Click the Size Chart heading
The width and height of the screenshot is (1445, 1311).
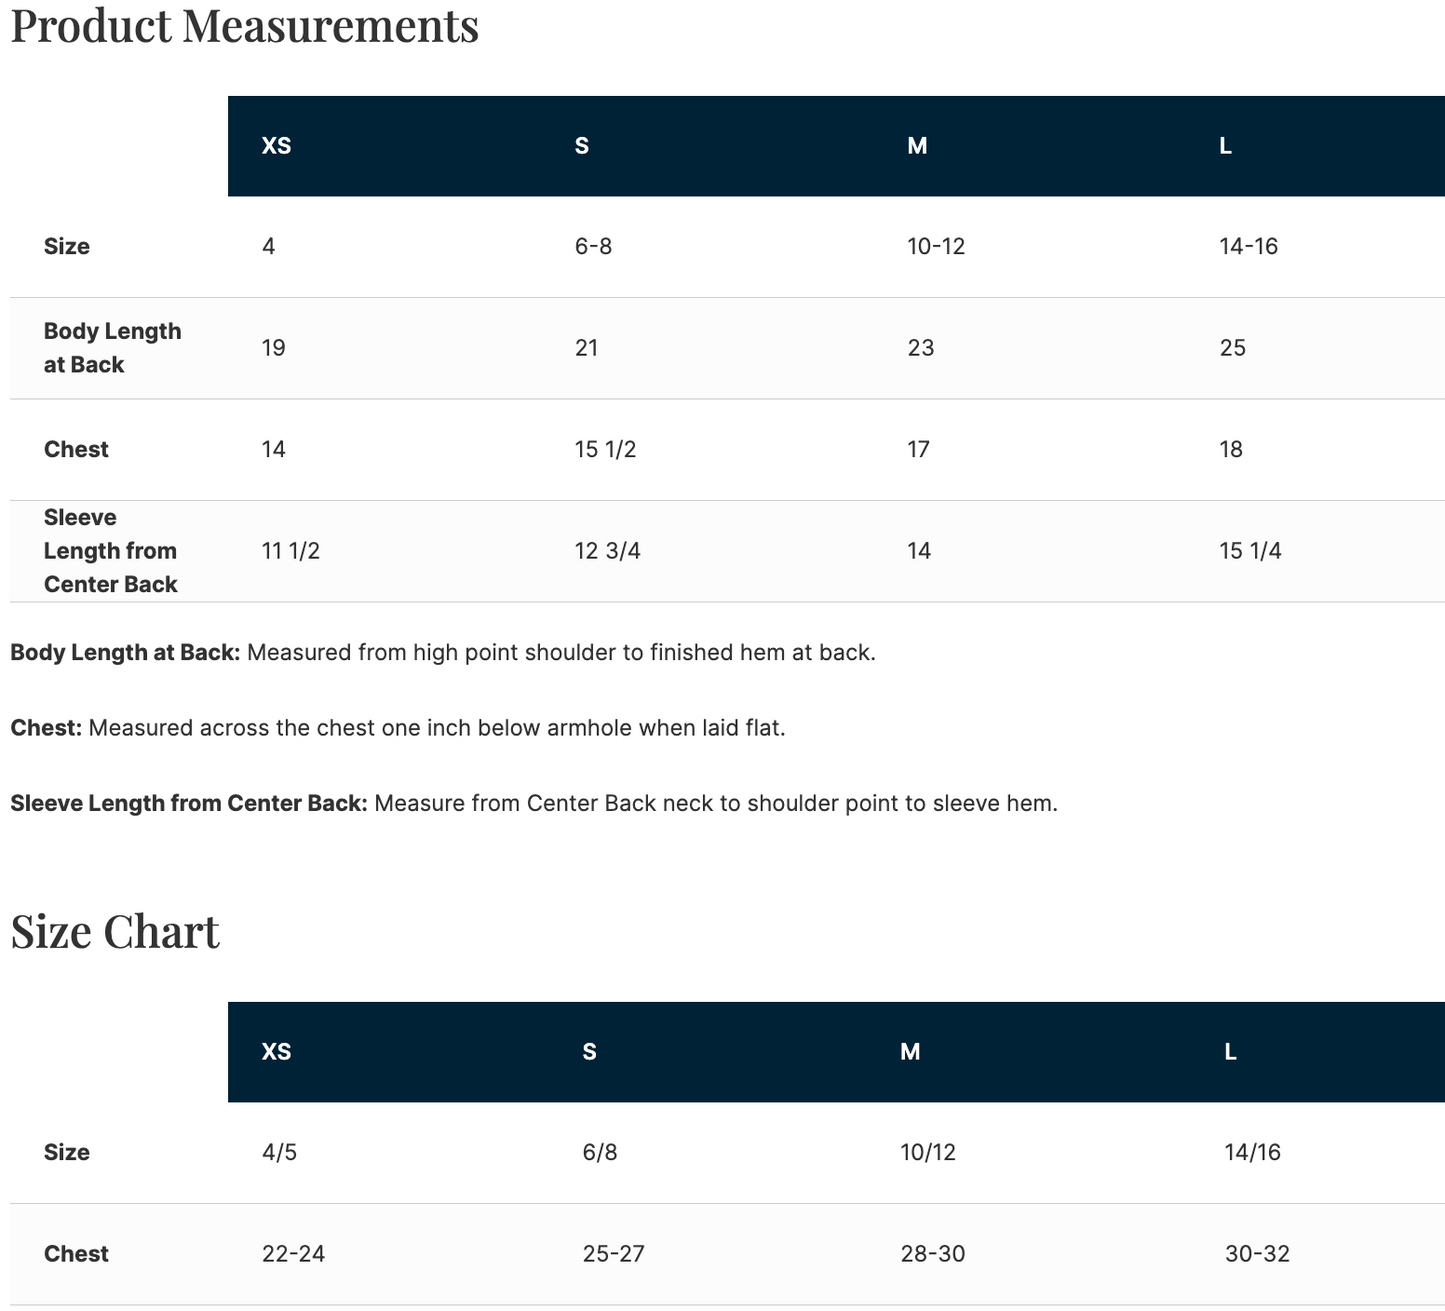115,931
